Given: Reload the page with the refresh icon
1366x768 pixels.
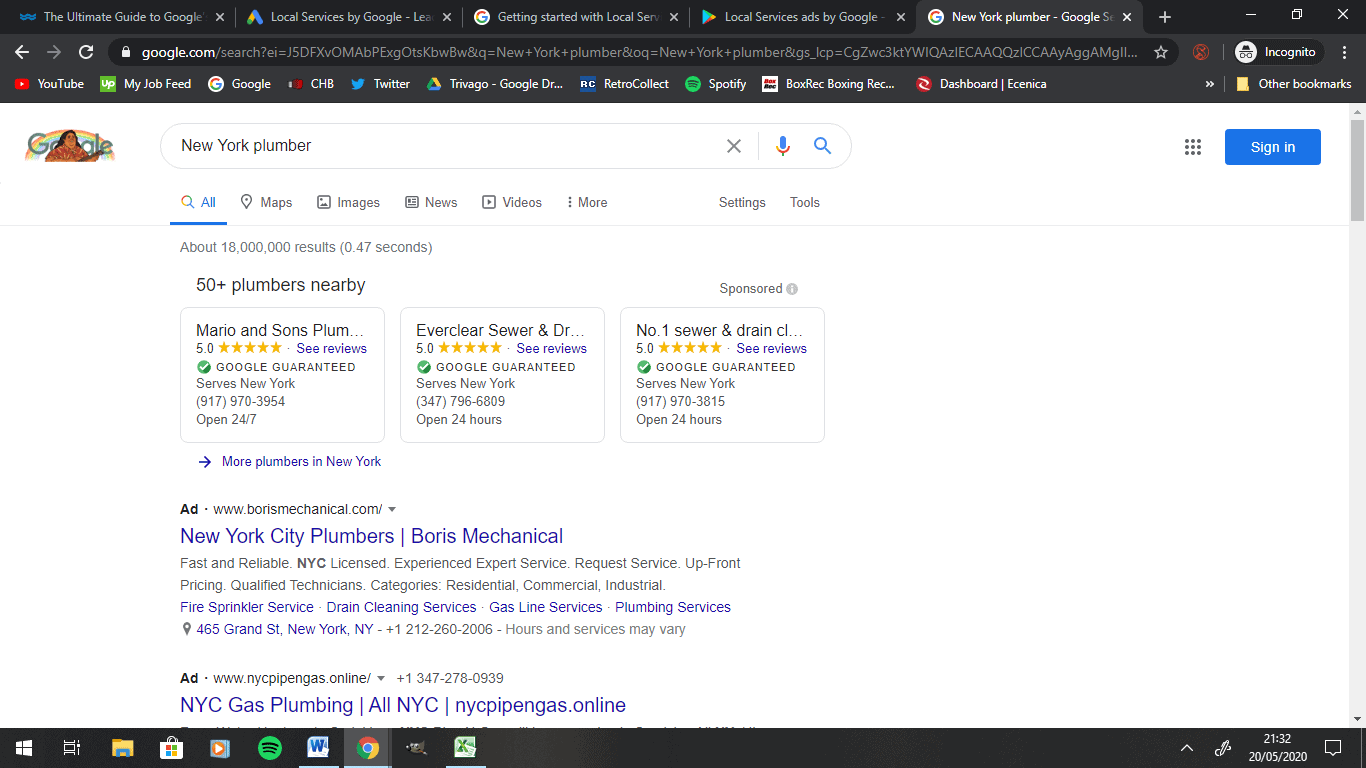Looking at the screenshot, I should click(x=86, y=52).
